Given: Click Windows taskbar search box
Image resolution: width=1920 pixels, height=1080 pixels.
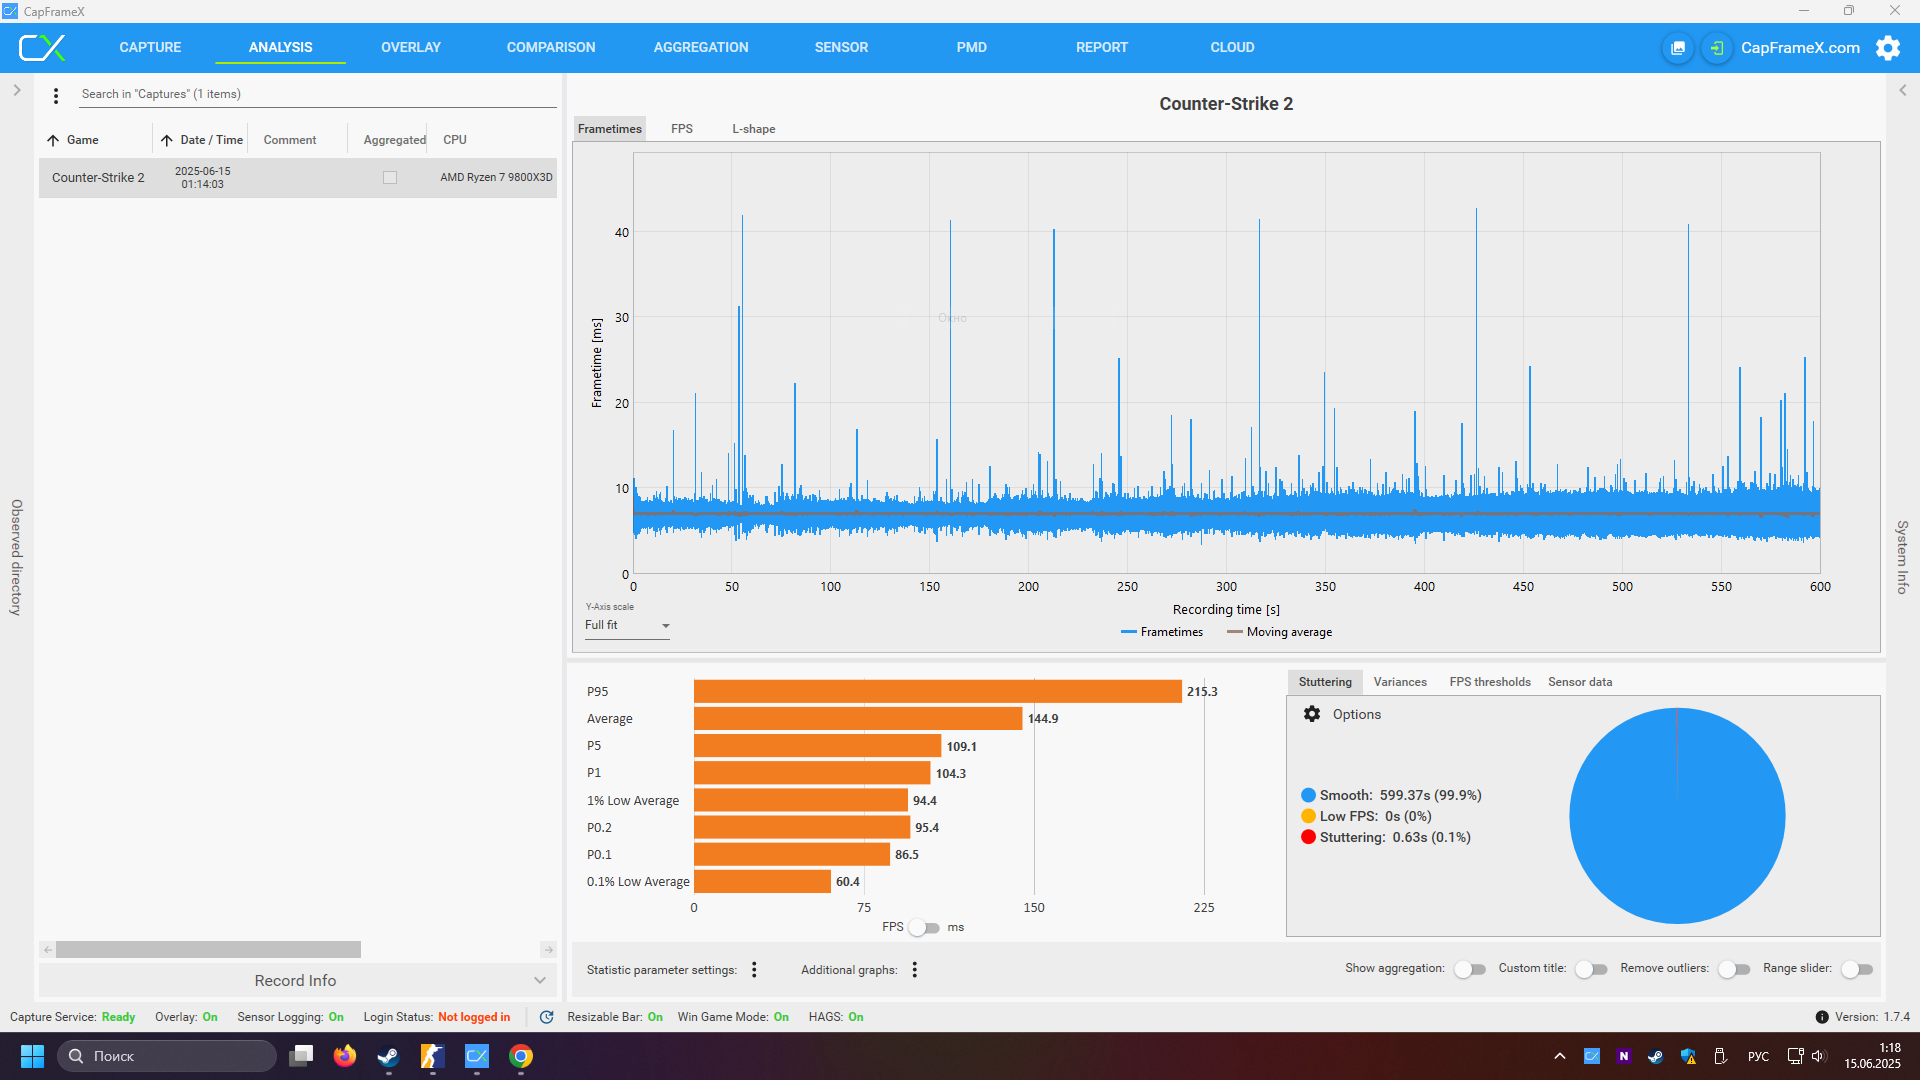Looking at the screenshot, I should (x=166, y=1056).
